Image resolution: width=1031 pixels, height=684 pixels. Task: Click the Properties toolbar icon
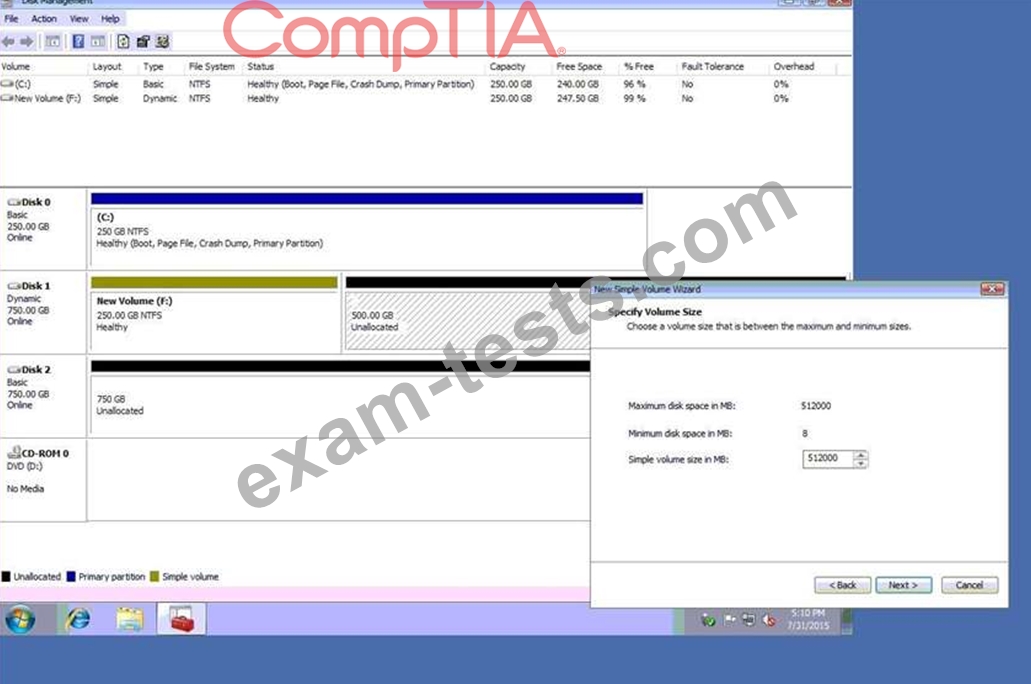[x=143, y=42]
